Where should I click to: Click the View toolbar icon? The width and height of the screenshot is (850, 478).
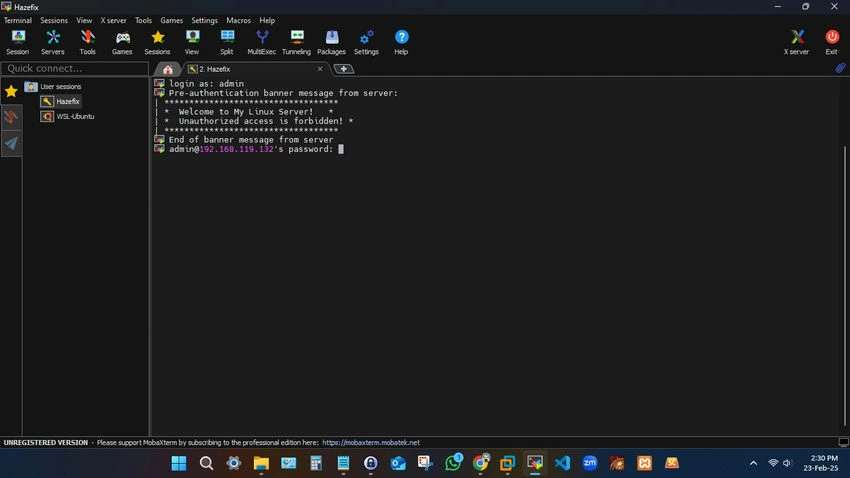click(192, 42)
